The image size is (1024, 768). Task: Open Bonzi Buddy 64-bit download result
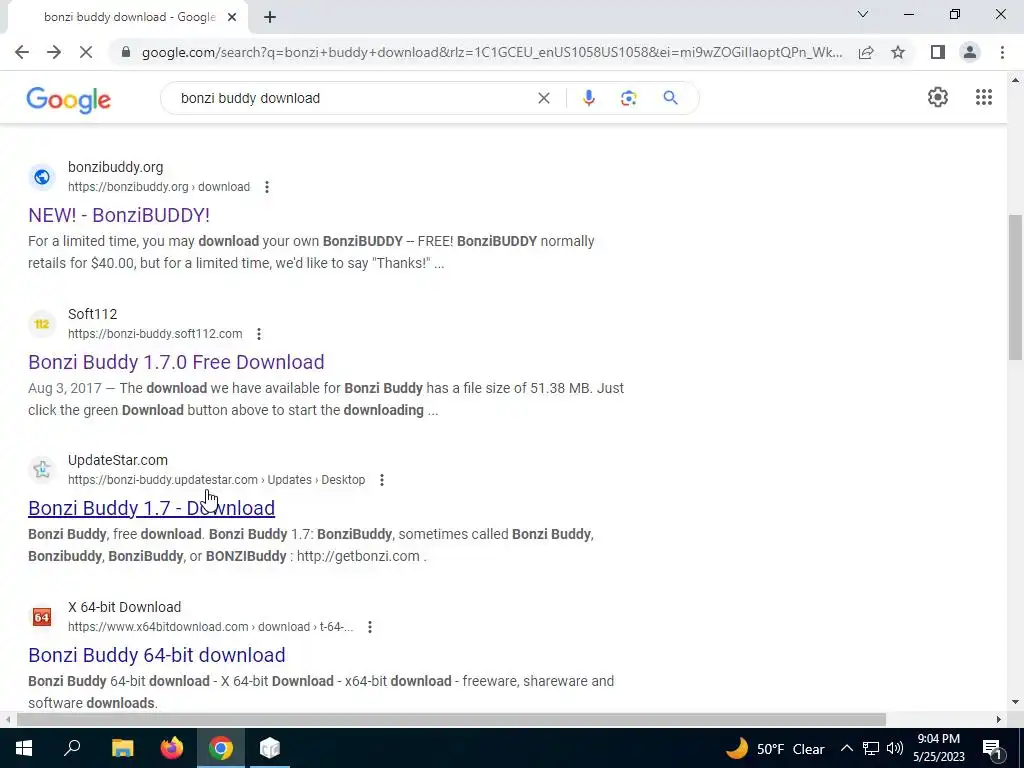pos(157,655)
